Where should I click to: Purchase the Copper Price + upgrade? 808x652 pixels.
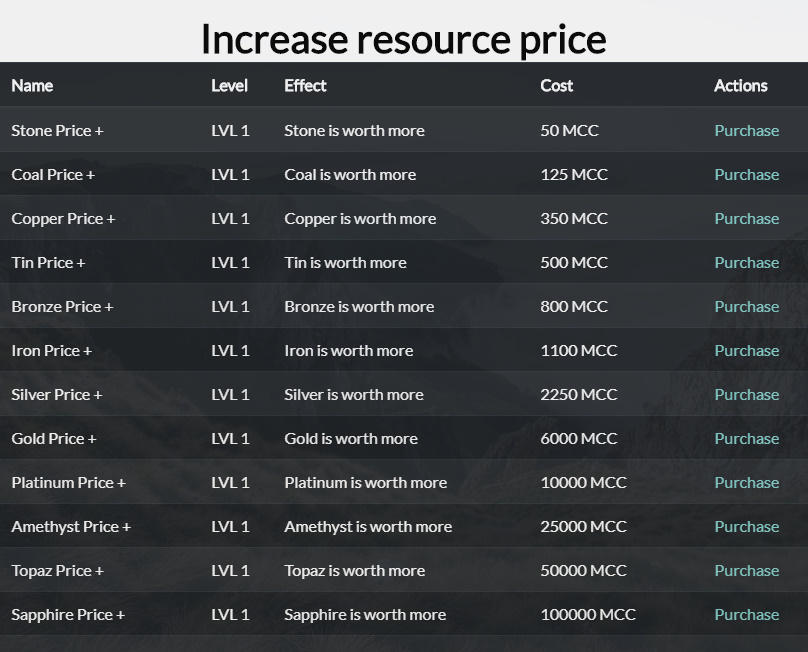(x=747, y=219)
